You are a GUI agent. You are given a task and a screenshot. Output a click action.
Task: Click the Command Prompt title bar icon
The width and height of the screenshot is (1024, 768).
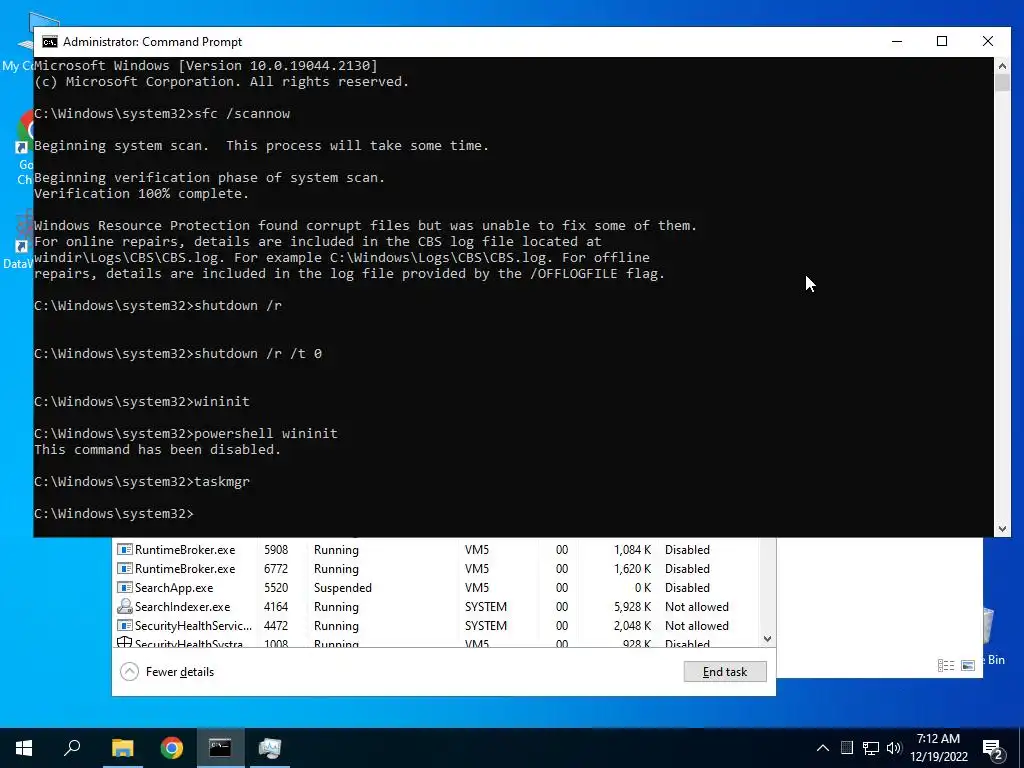50,42
